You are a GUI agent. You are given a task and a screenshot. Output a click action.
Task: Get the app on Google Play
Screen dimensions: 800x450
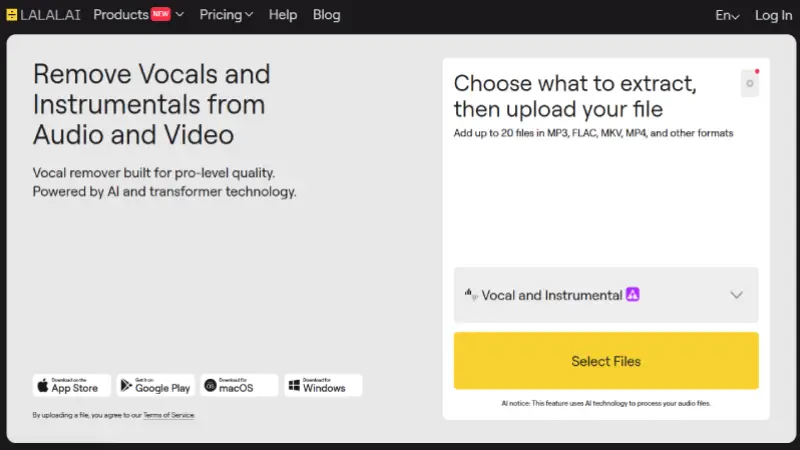(156, 385)
